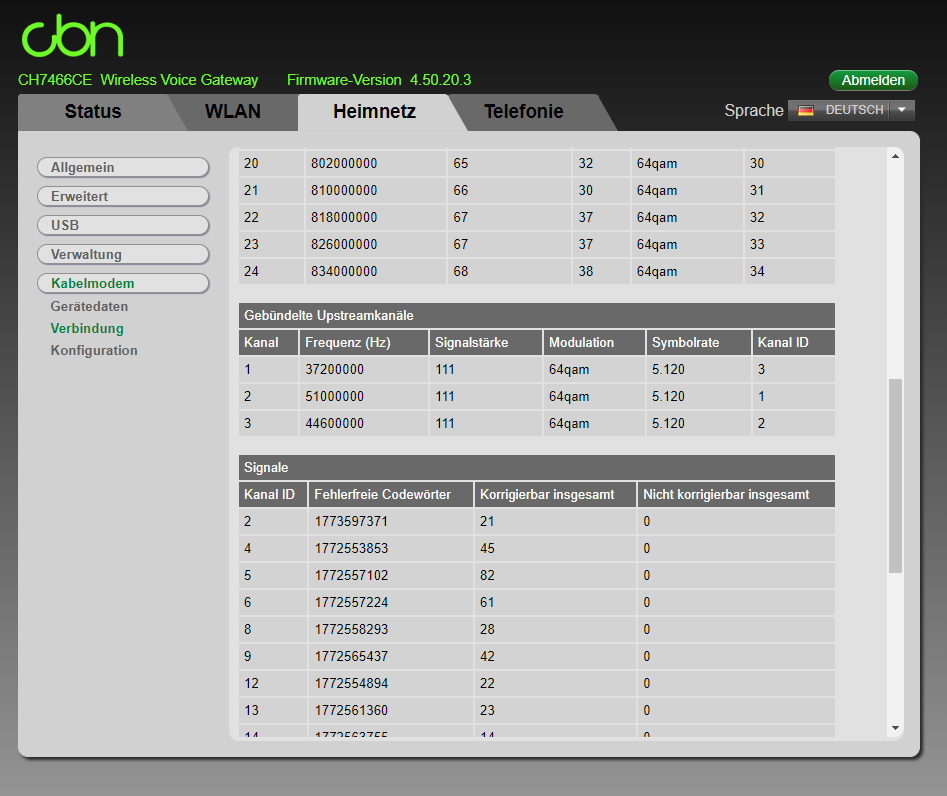Open the Verwaltung section
The width and height of the screenshot is (947, 796).
(x=123, y=254)
